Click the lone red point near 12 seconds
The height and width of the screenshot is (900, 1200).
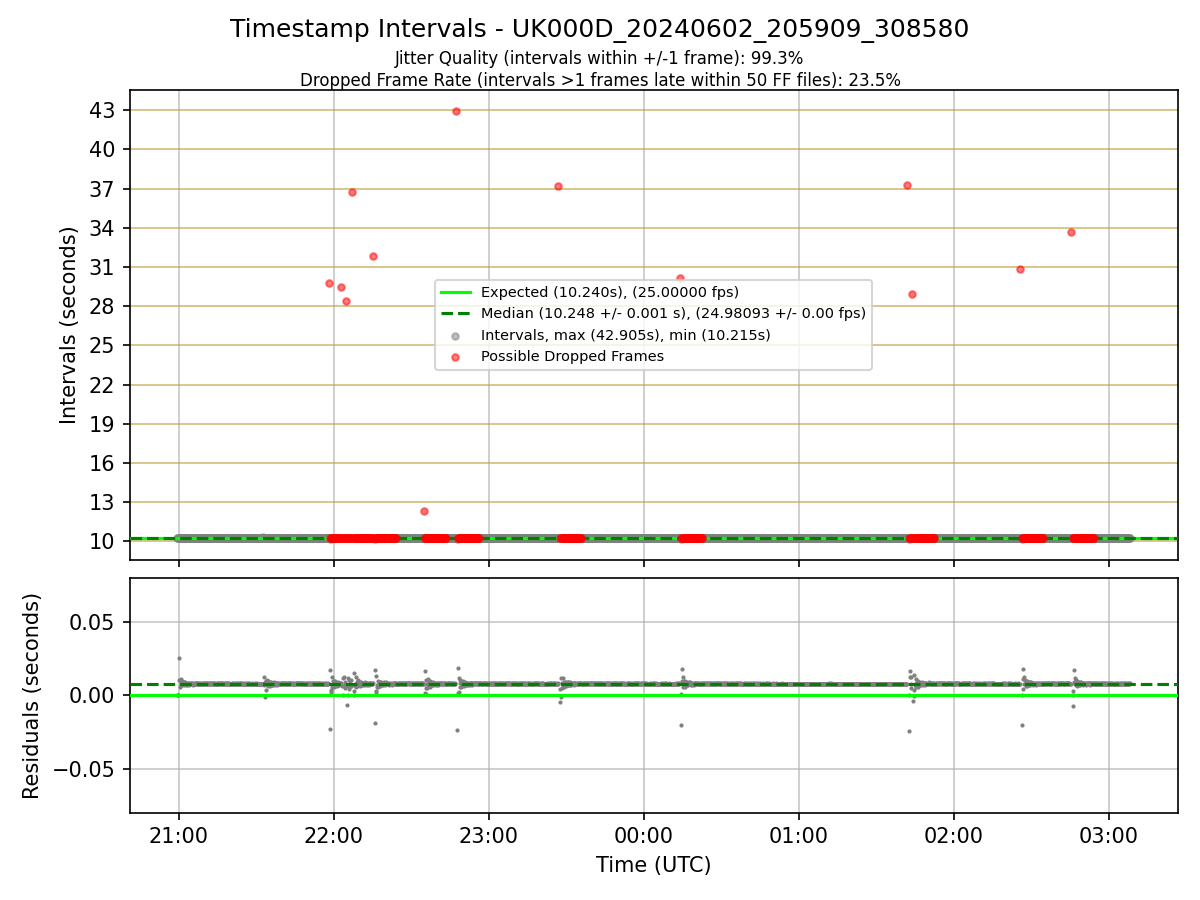424,511
